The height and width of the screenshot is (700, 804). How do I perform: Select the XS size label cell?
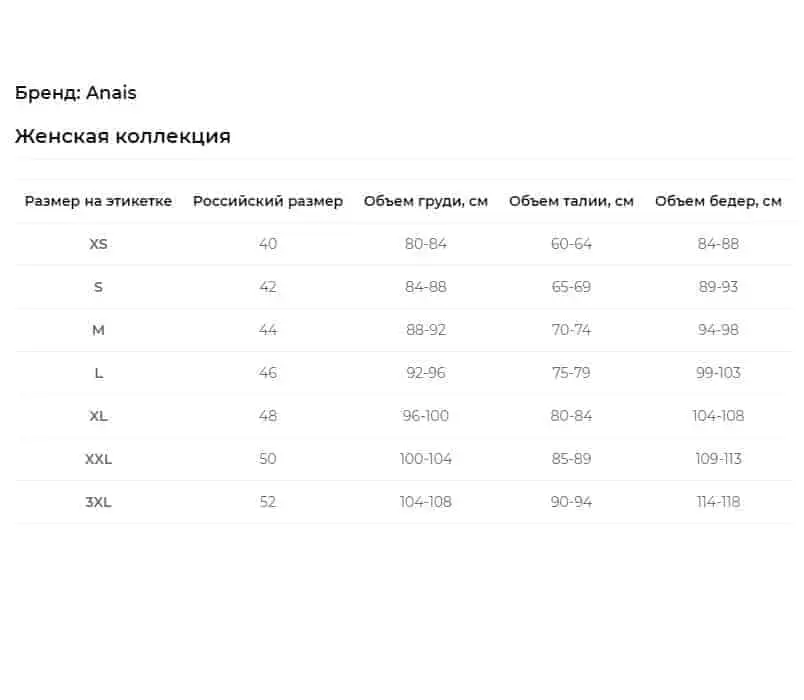(98, 244)
